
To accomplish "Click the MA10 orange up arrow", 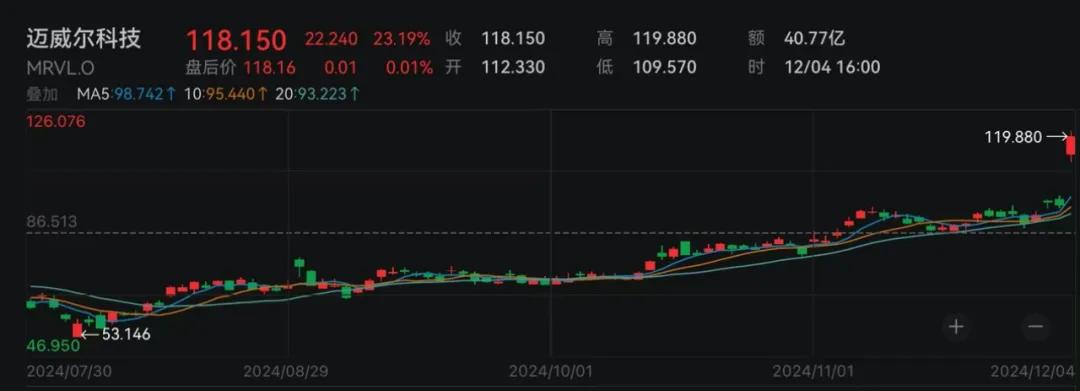I will (x=262, y=94).
